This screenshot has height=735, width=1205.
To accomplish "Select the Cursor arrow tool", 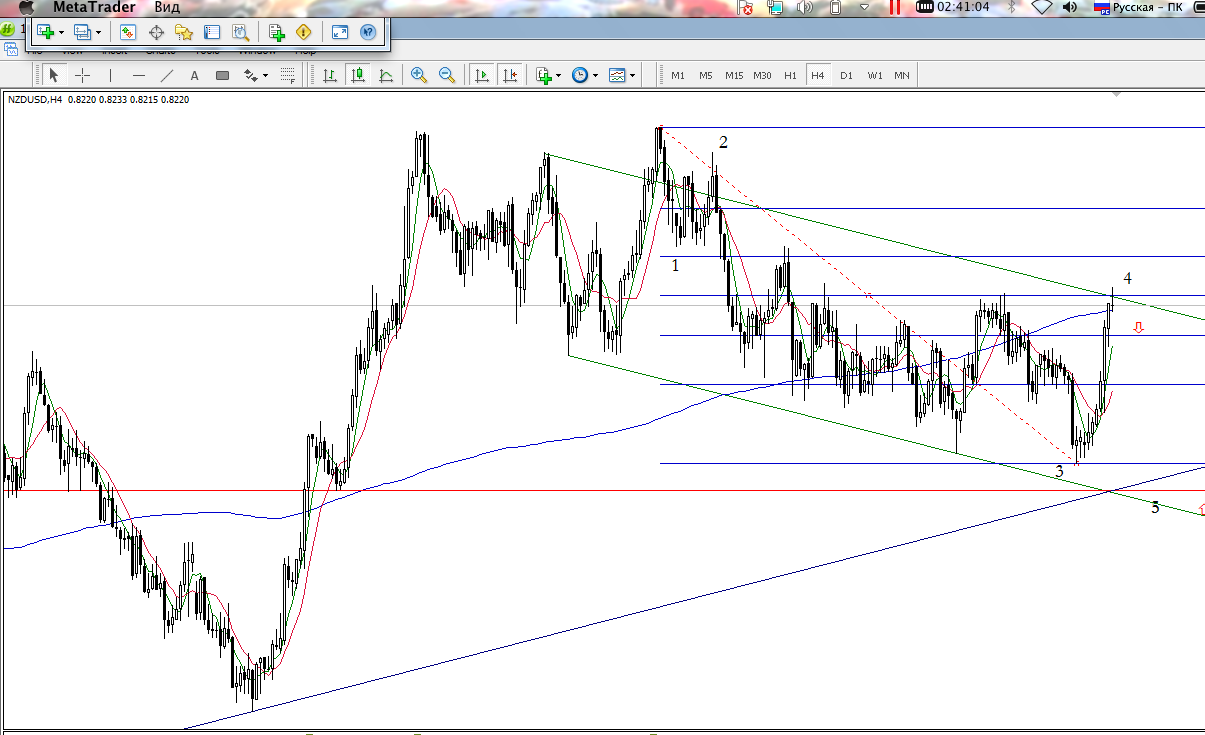I will [54, 75].
